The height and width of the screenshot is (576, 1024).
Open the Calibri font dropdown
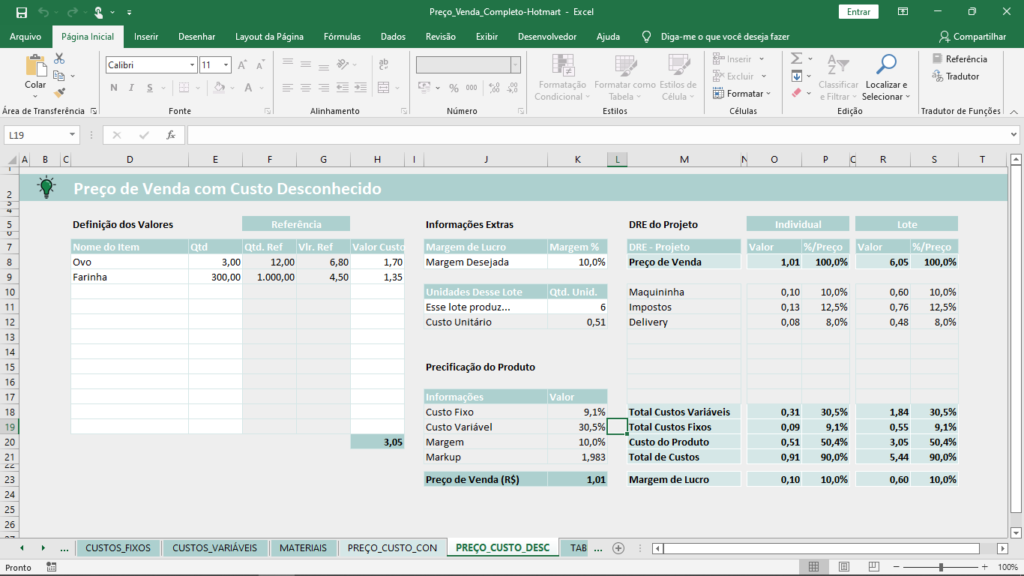(x=190, y=63)
